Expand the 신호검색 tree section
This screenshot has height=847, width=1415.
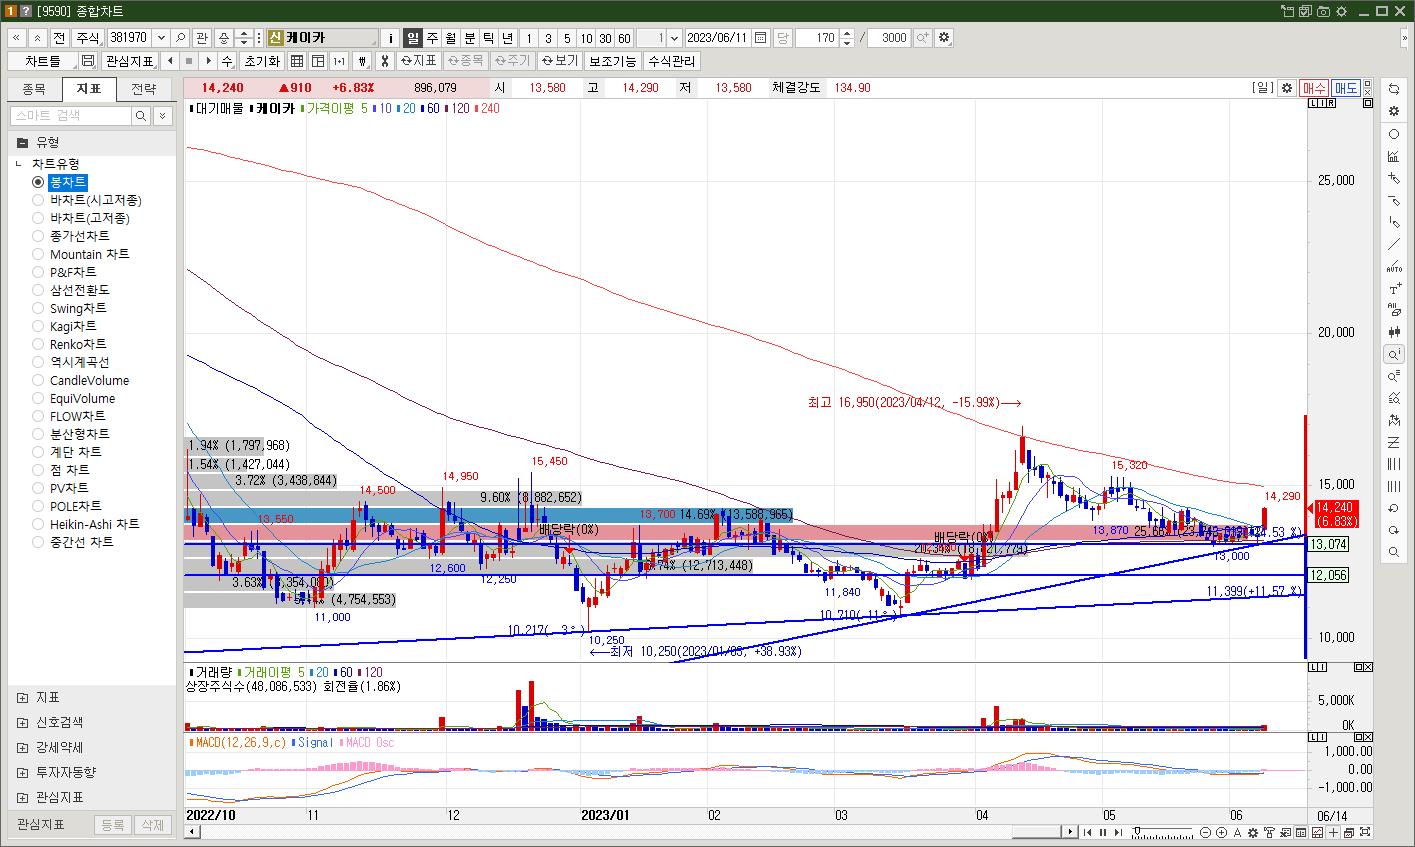23,722
